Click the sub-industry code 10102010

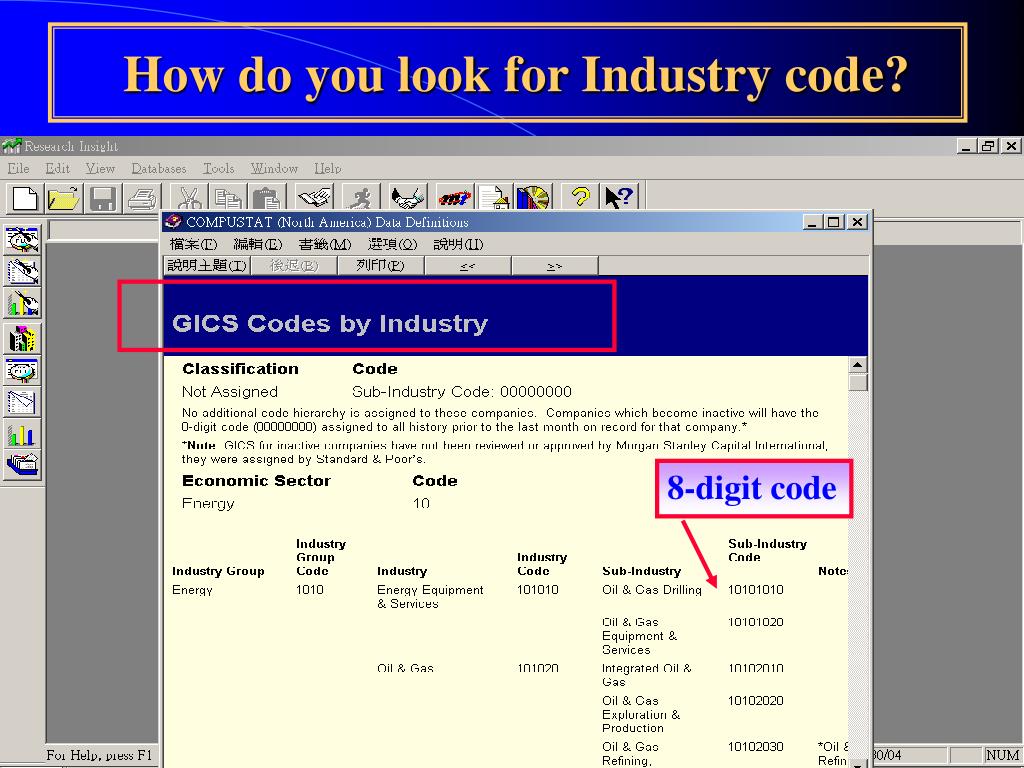click(756, 668)
